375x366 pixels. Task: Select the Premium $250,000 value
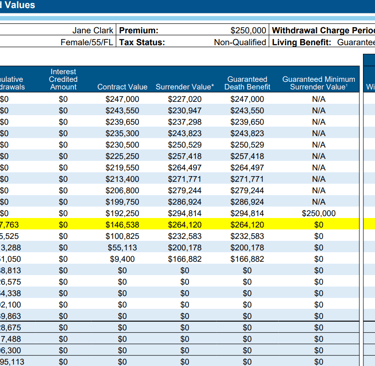coord(248,31)
